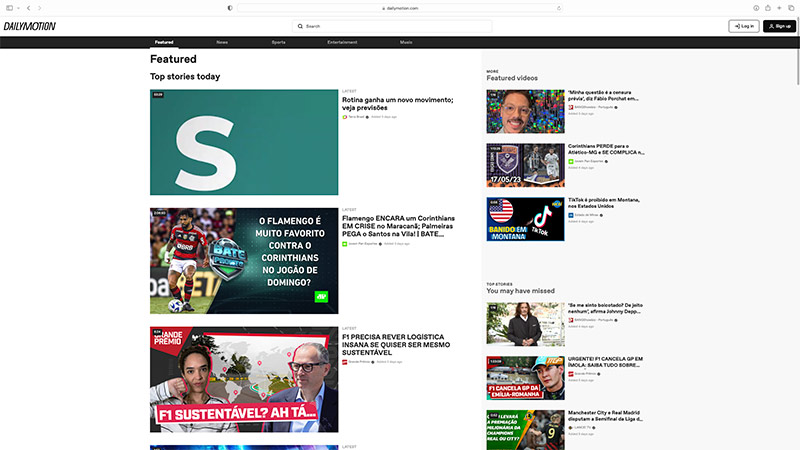Viewport: 800px width, 450px height.
Task: Click the Log in button
Action: coord(743,26)
